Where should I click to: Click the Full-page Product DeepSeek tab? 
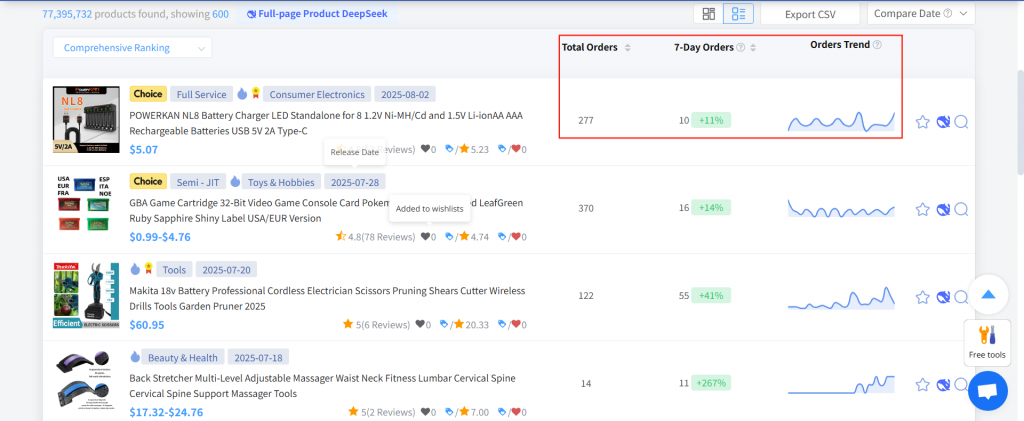pyautogui.click(x=315, y=15)
